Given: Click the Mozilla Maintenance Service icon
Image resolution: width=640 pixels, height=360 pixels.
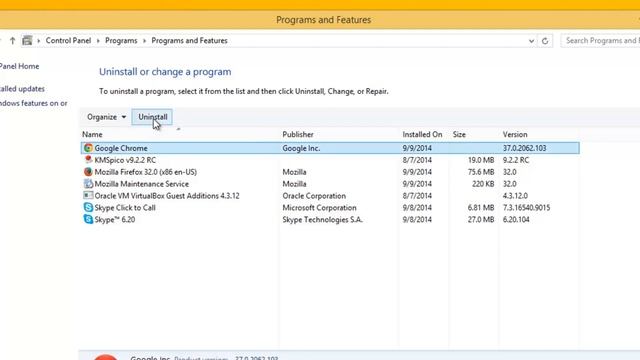Looking at the screenshot, I should [88, 184].
